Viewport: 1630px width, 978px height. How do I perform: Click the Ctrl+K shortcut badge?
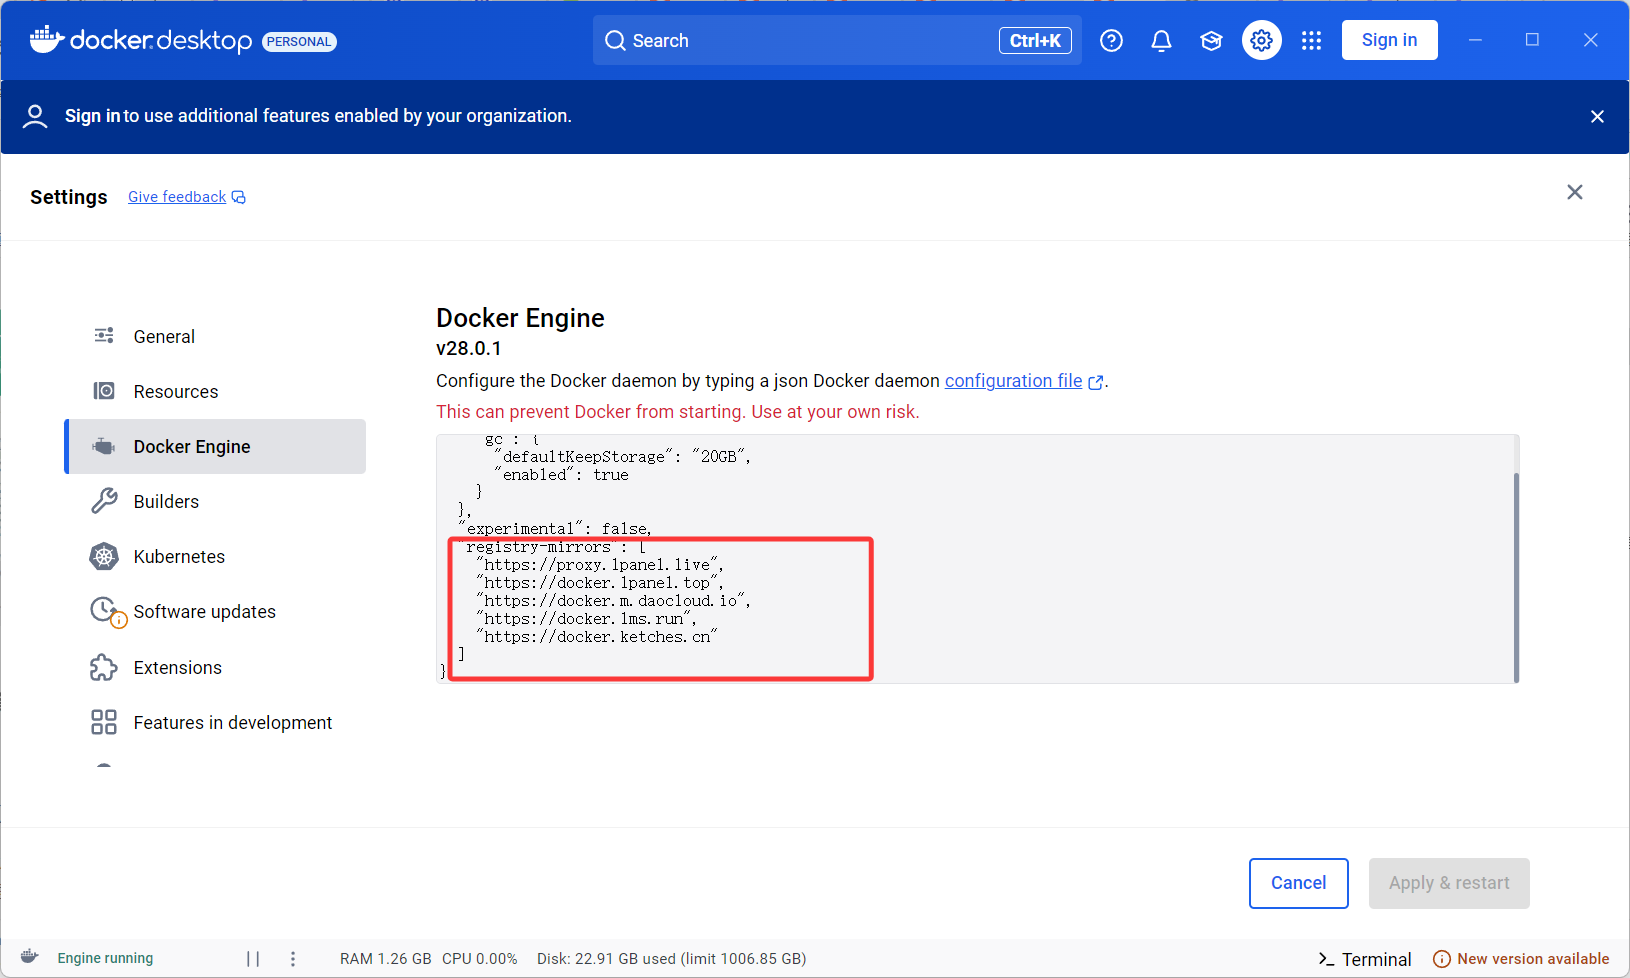click(x=1035, y=40)
